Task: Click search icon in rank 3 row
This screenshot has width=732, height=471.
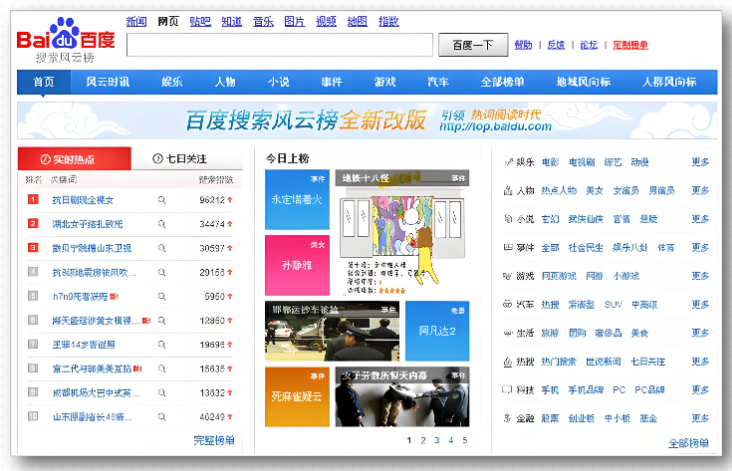Action: click(x=162, y=248)
